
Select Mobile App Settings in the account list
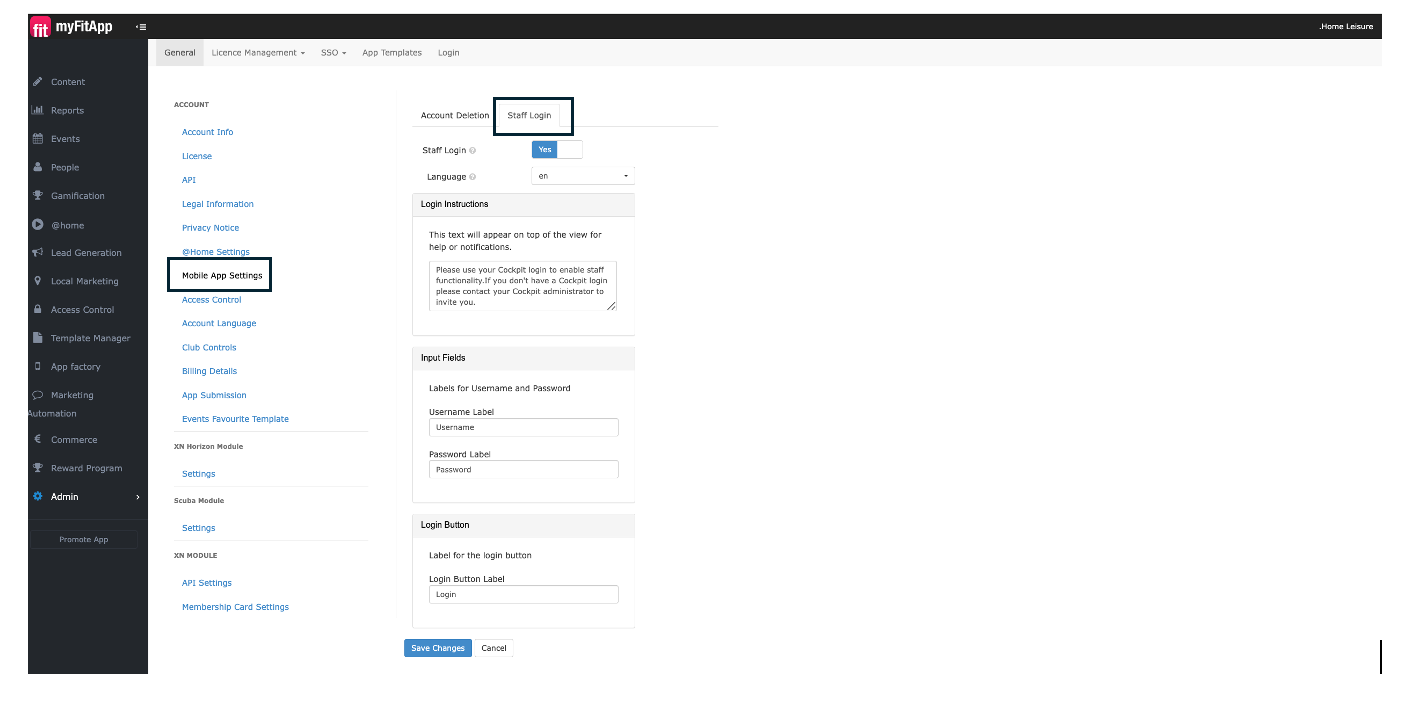[x=222, y=275]
